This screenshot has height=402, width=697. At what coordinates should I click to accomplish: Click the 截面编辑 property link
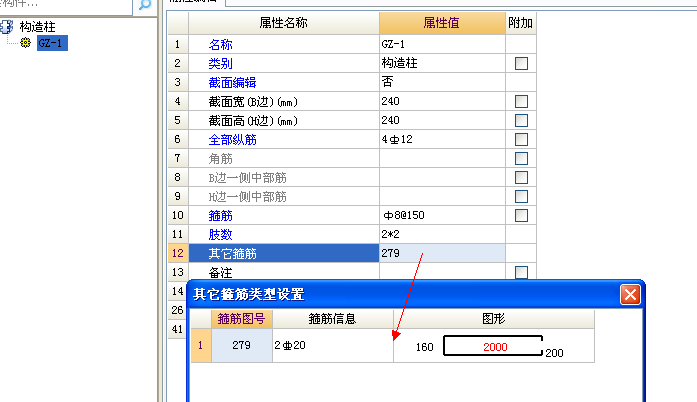(x=232, y=83)
